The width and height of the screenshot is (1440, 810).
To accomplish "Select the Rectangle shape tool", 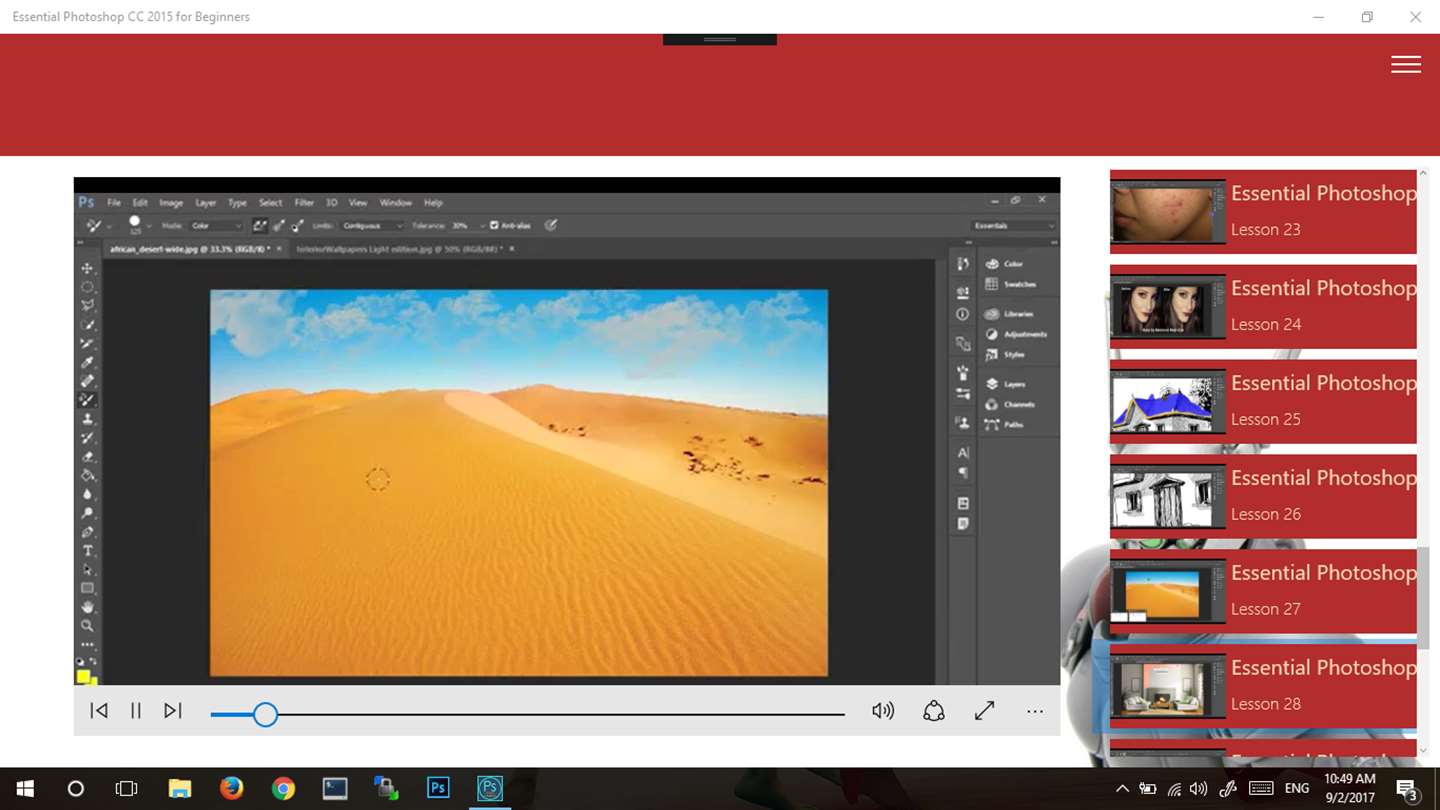I will 88,588.
